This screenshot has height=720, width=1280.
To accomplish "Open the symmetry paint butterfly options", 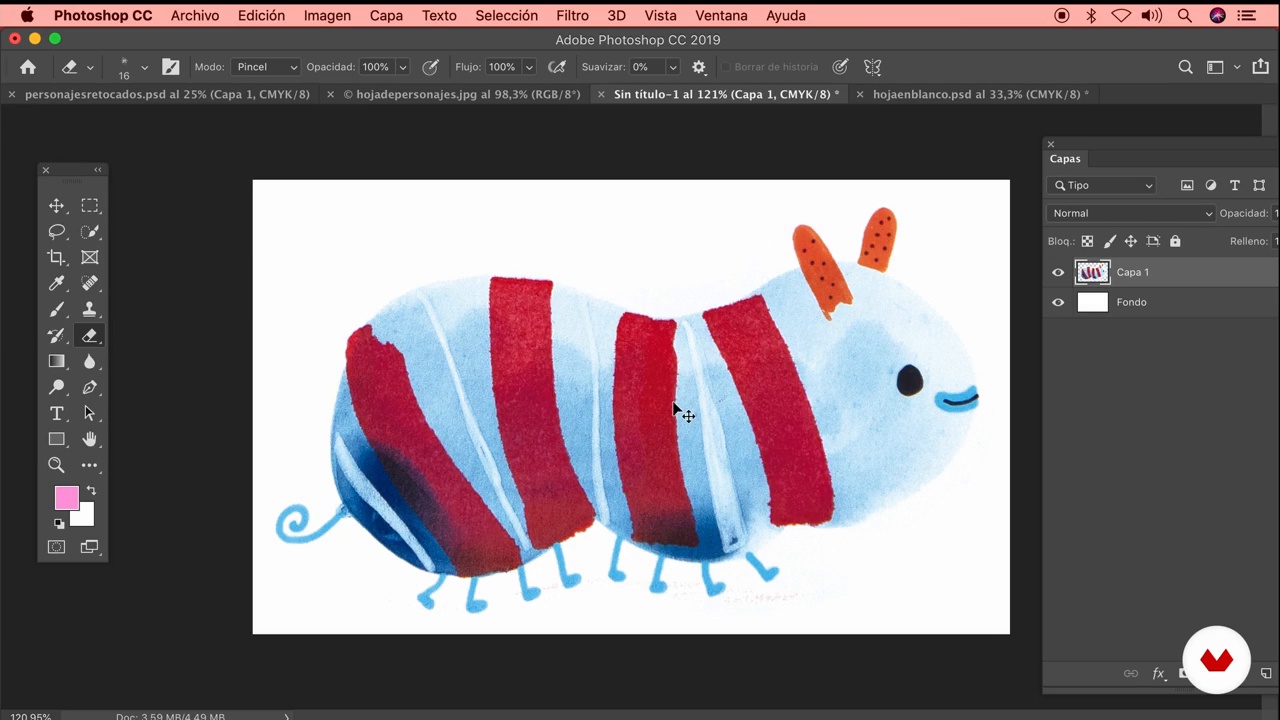I will tap(873, 67).
